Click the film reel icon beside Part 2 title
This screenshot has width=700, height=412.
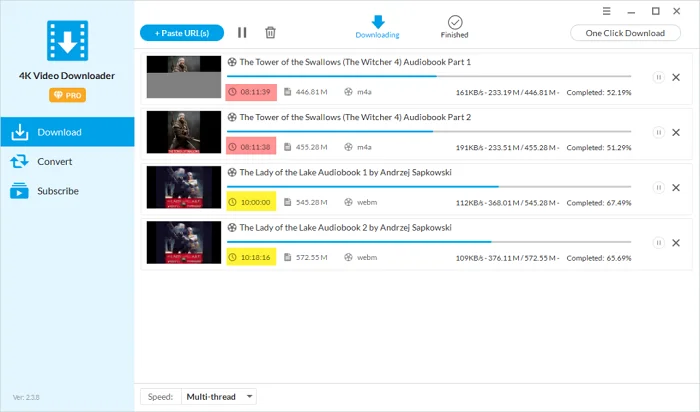[232, 117]
